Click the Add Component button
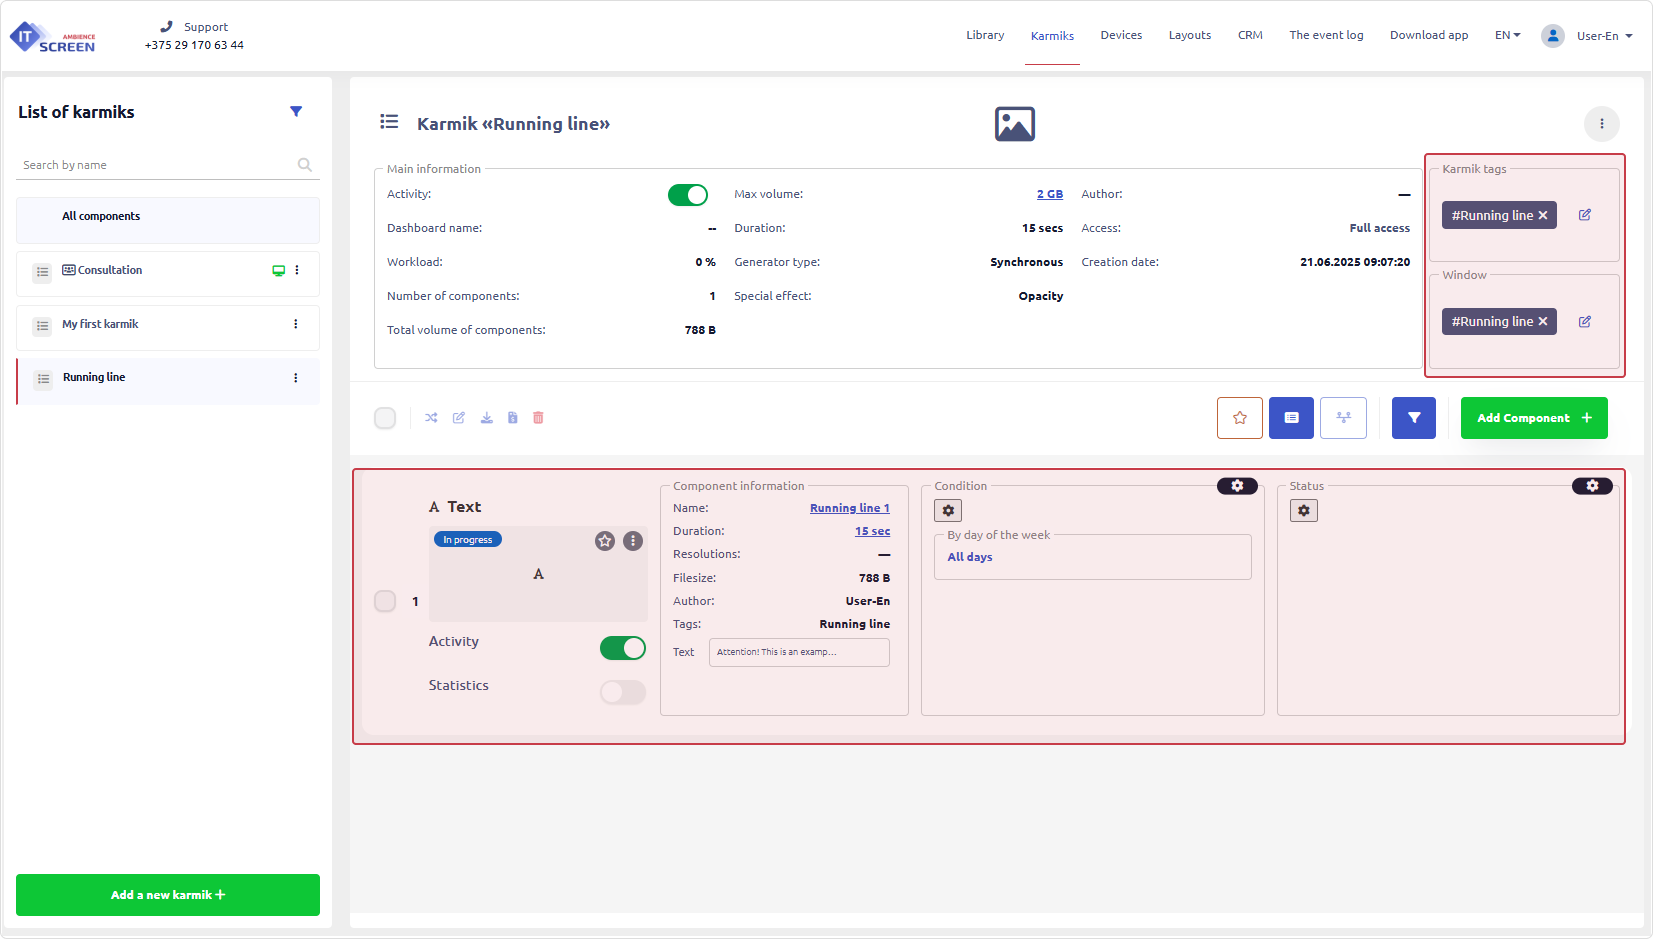This screenshot has height=939, width=1653. pyautogui.click(x=1534, y=418)
